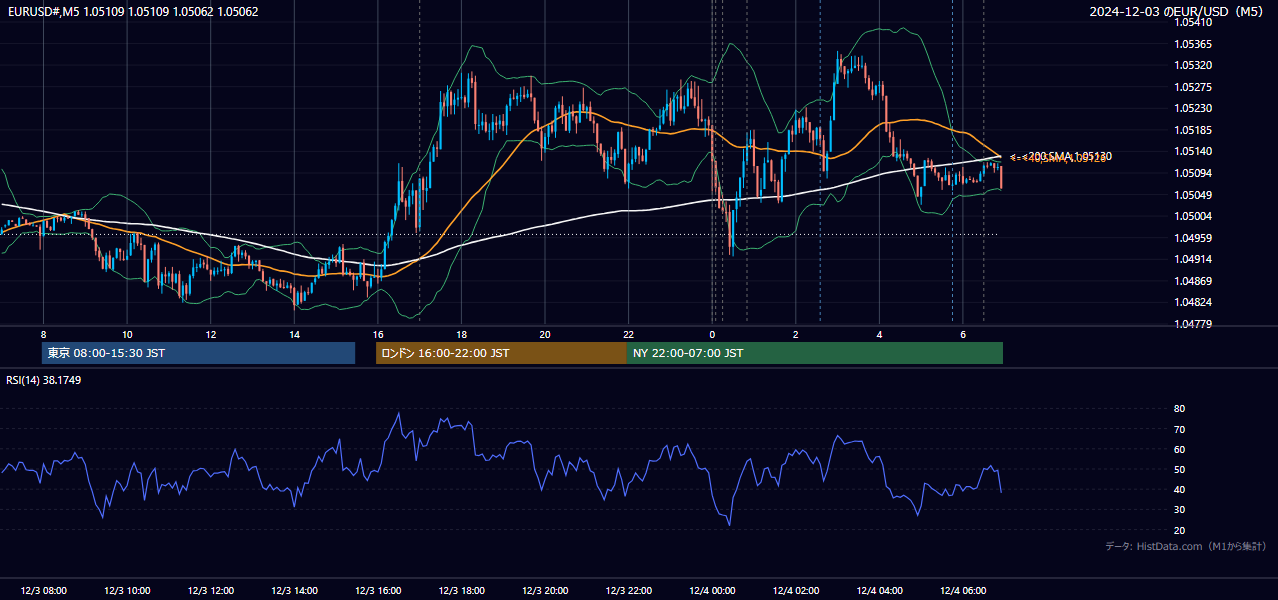Image resolution: width=1278 pixels, height=600 pixels.
Task: Click the RSI scale value 30
Action: pos(1179,510)
